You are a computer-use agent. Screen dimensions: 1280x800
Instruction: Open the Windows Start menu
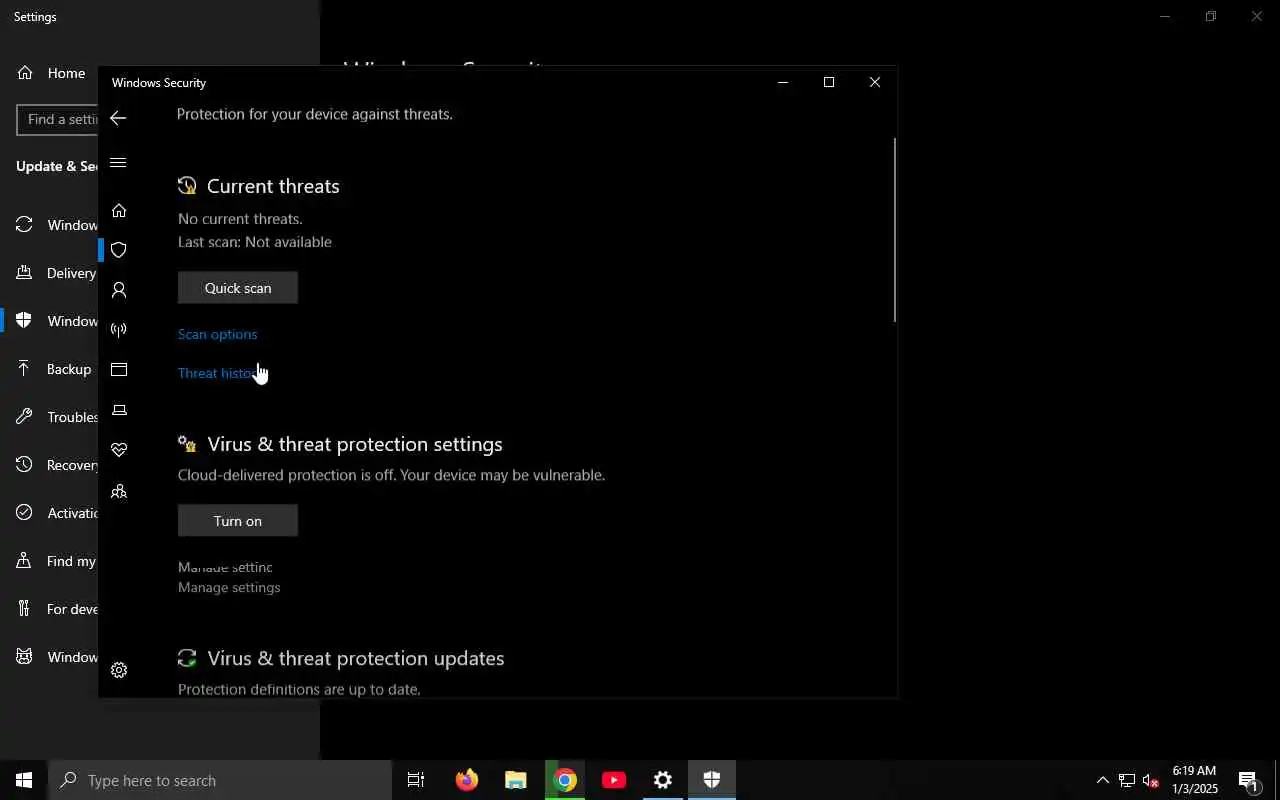tap(24, 780)
